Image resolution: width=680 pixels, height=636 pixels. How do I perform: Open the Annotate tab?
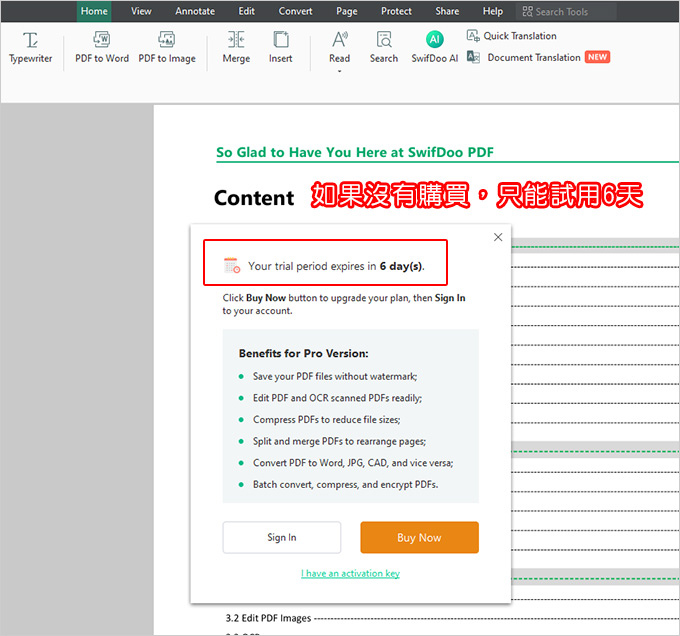[x=195, y=11]
